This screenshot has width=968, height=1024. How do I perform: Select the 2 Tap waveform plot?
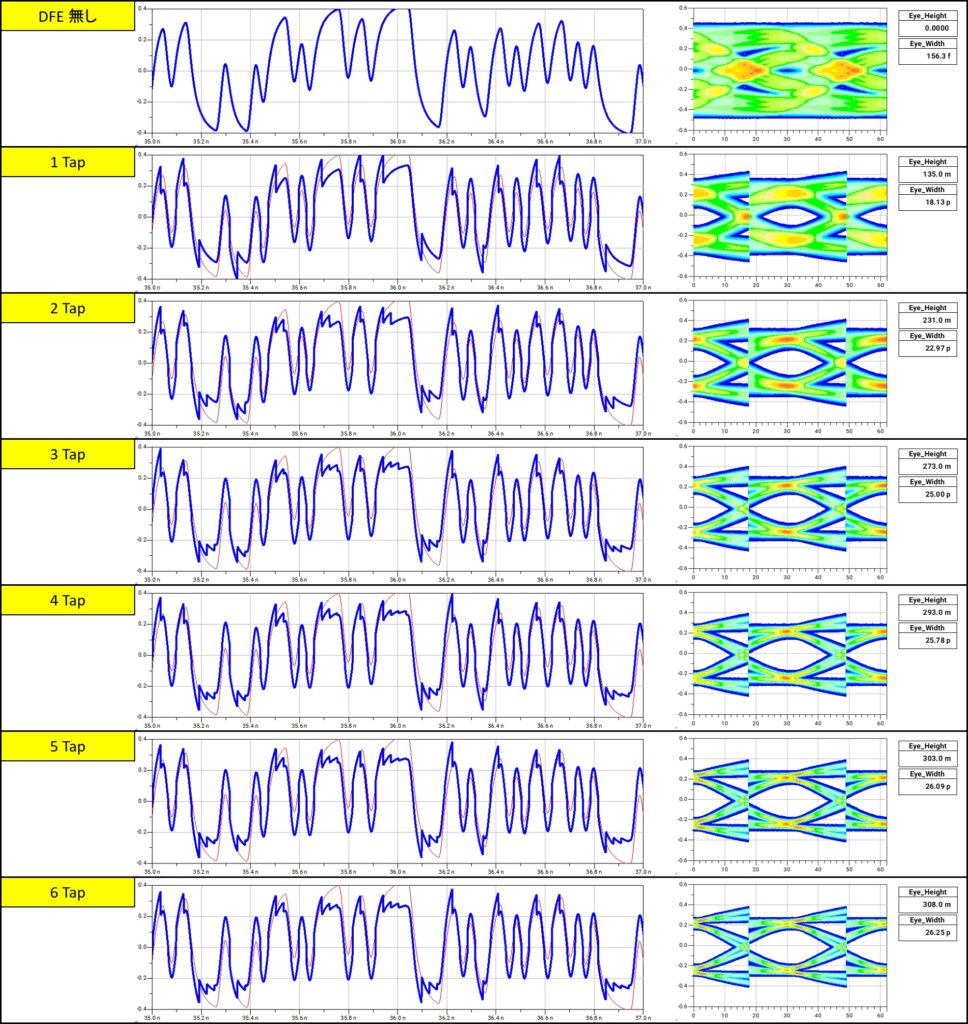[396, 361]
